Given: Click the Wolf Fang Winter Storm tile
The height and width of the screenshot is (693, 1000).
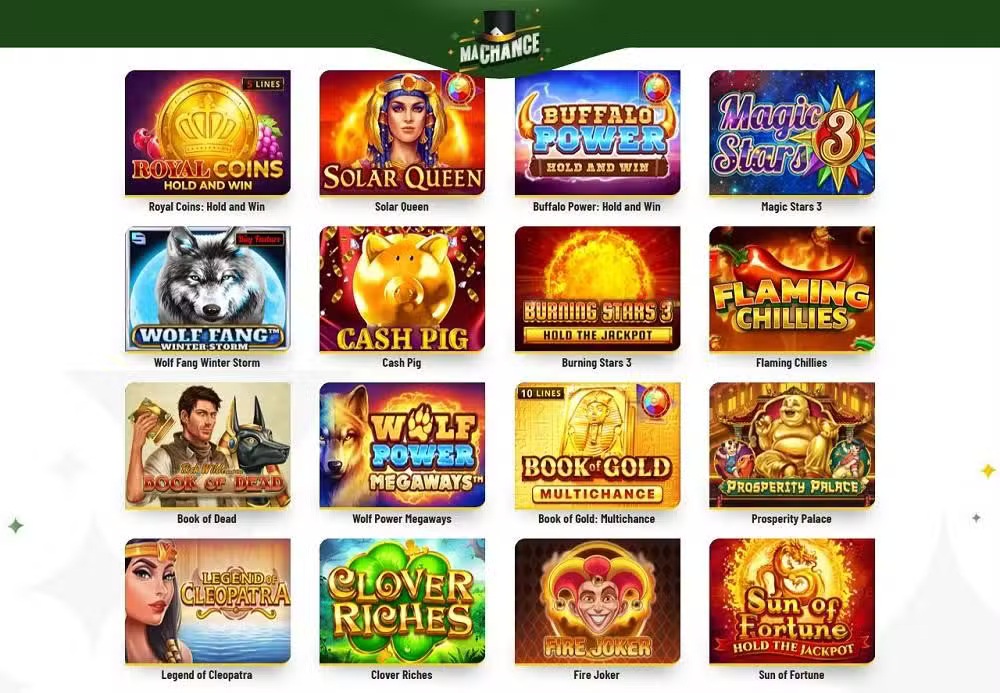Looking at the screenshot, I should click(x=208, y=289).
